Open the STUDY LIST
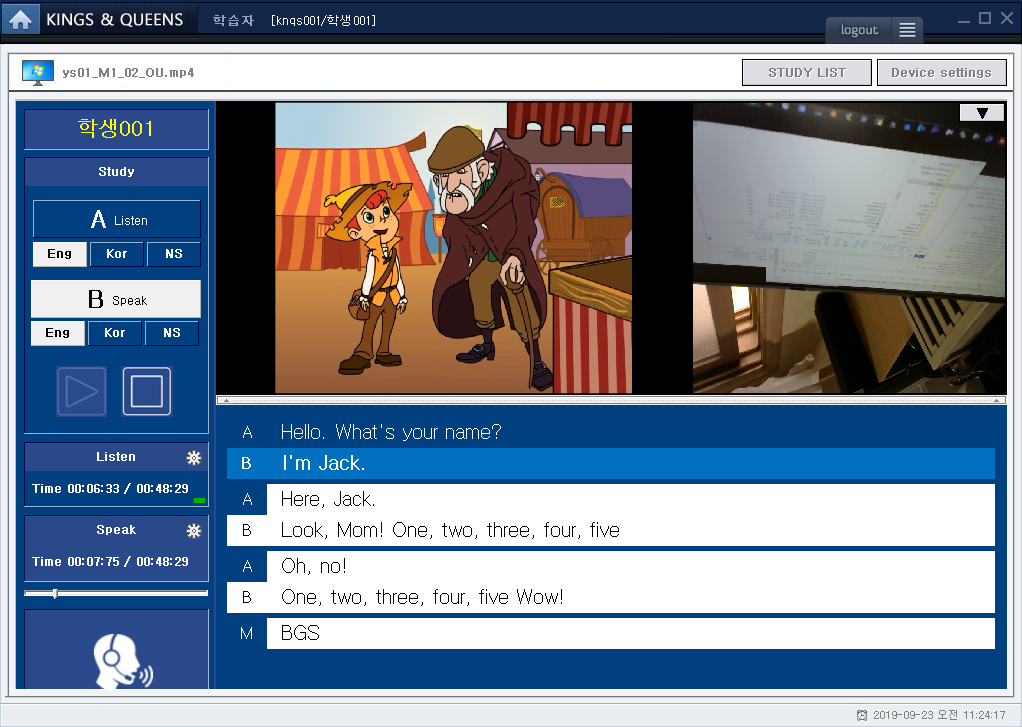The height and width of the screenshot is (727, 1022). click(807, 72)
